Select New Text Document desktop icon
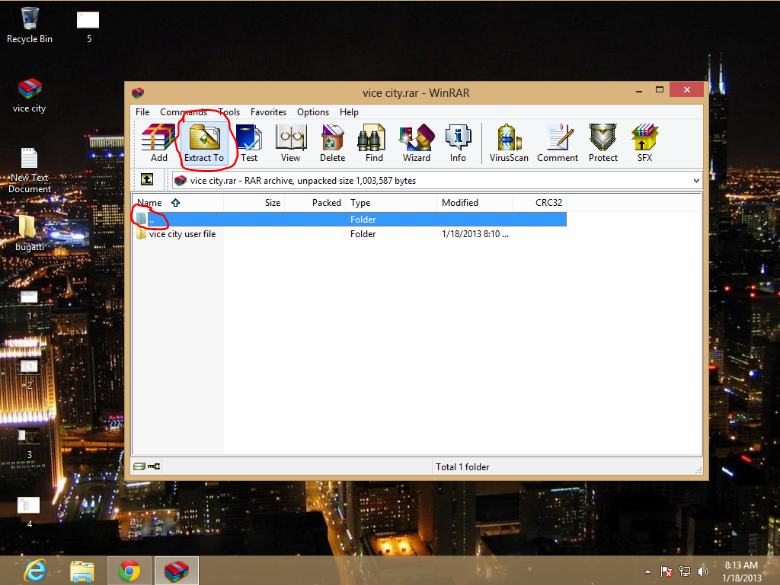The image size is (780, 585). point(29,170)
